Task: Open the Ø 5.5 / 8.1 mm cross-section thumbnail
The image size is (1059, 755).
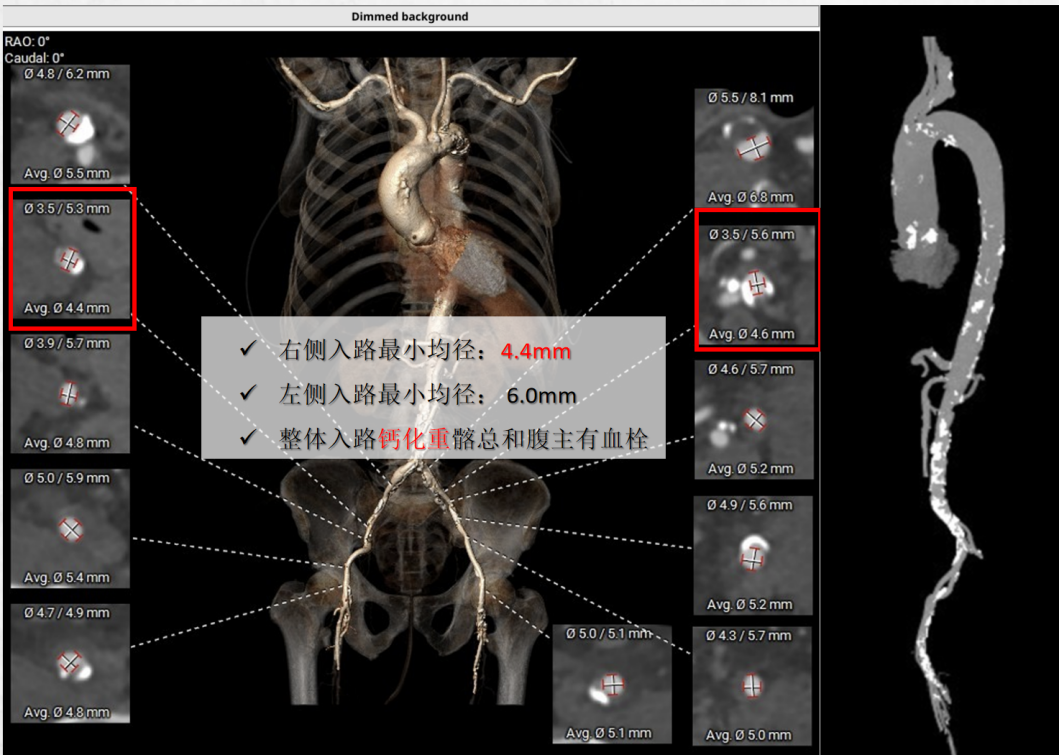Action: pyautogui.click(x=754, y=148)
